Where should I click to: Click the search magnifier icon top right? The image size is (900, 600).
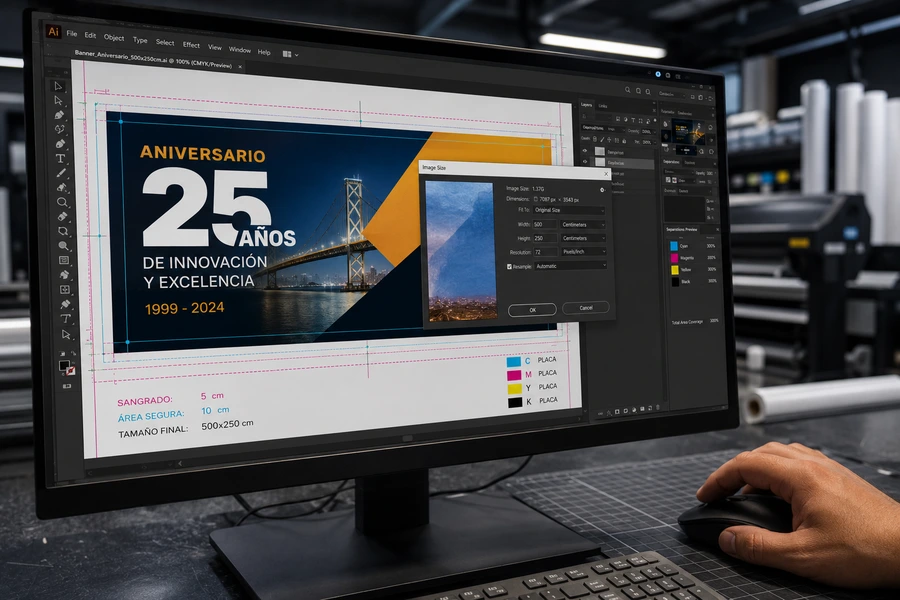tap(627, 90)
